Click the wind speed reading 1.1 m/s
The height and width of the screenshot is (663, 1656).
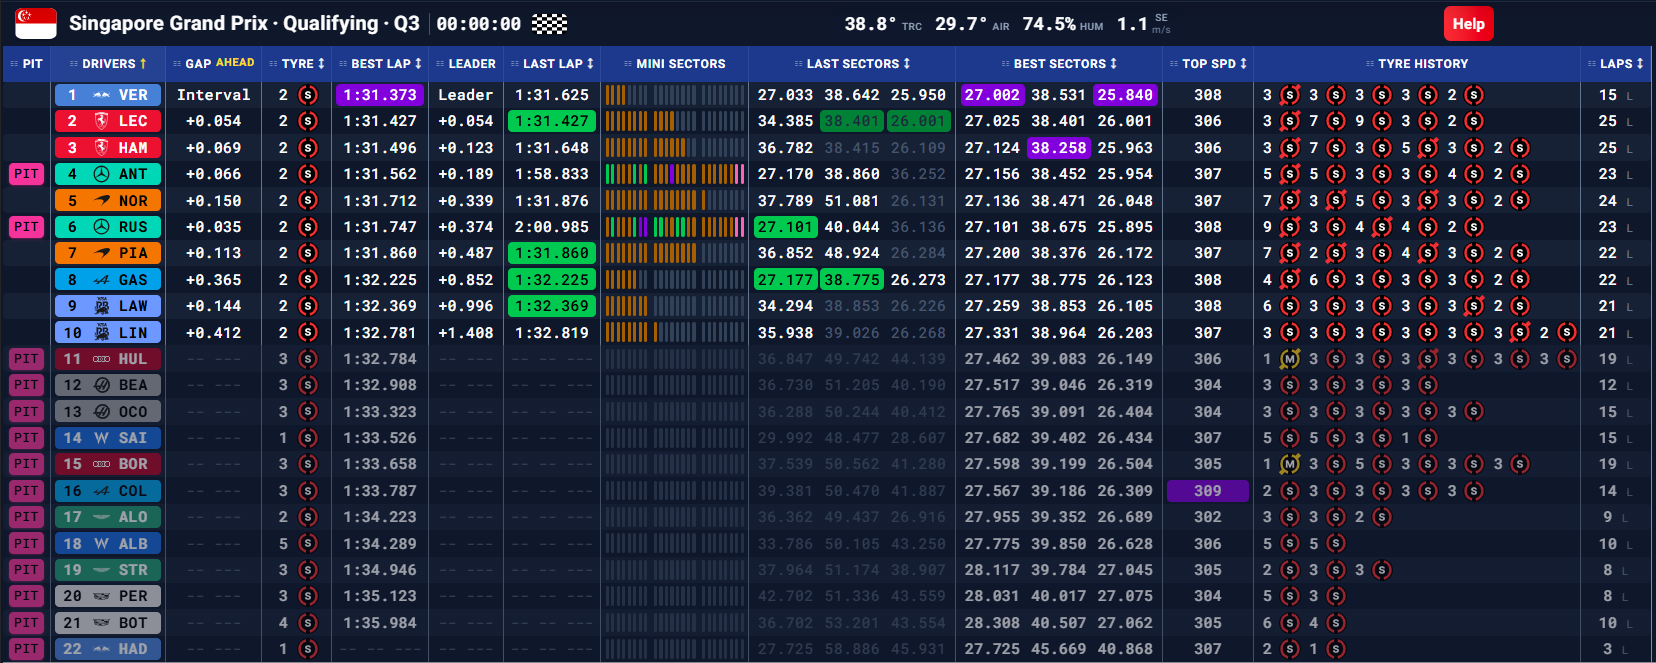pos(1143,24)
